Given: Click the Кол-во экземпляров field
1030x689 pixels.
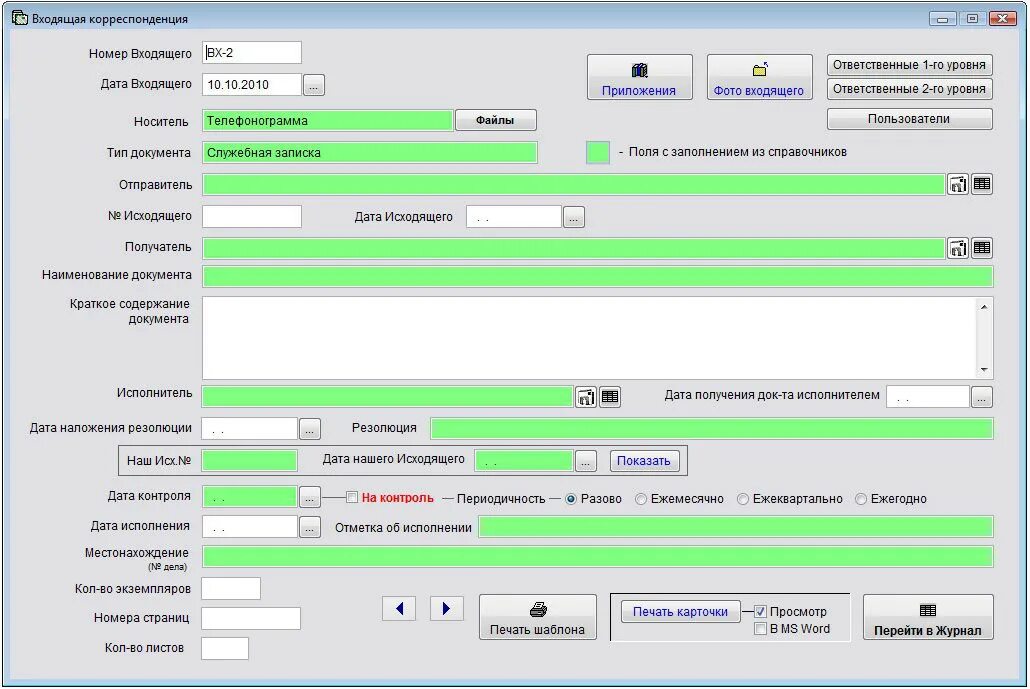Looking at the screenshot, I should click(231, 589).
